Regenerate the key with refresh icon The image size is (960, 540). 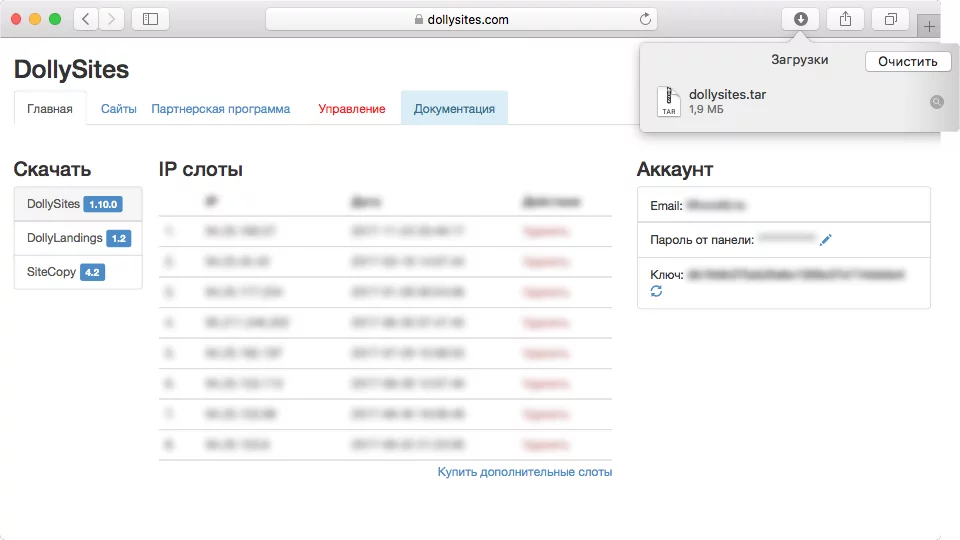(x=656, y=291)
